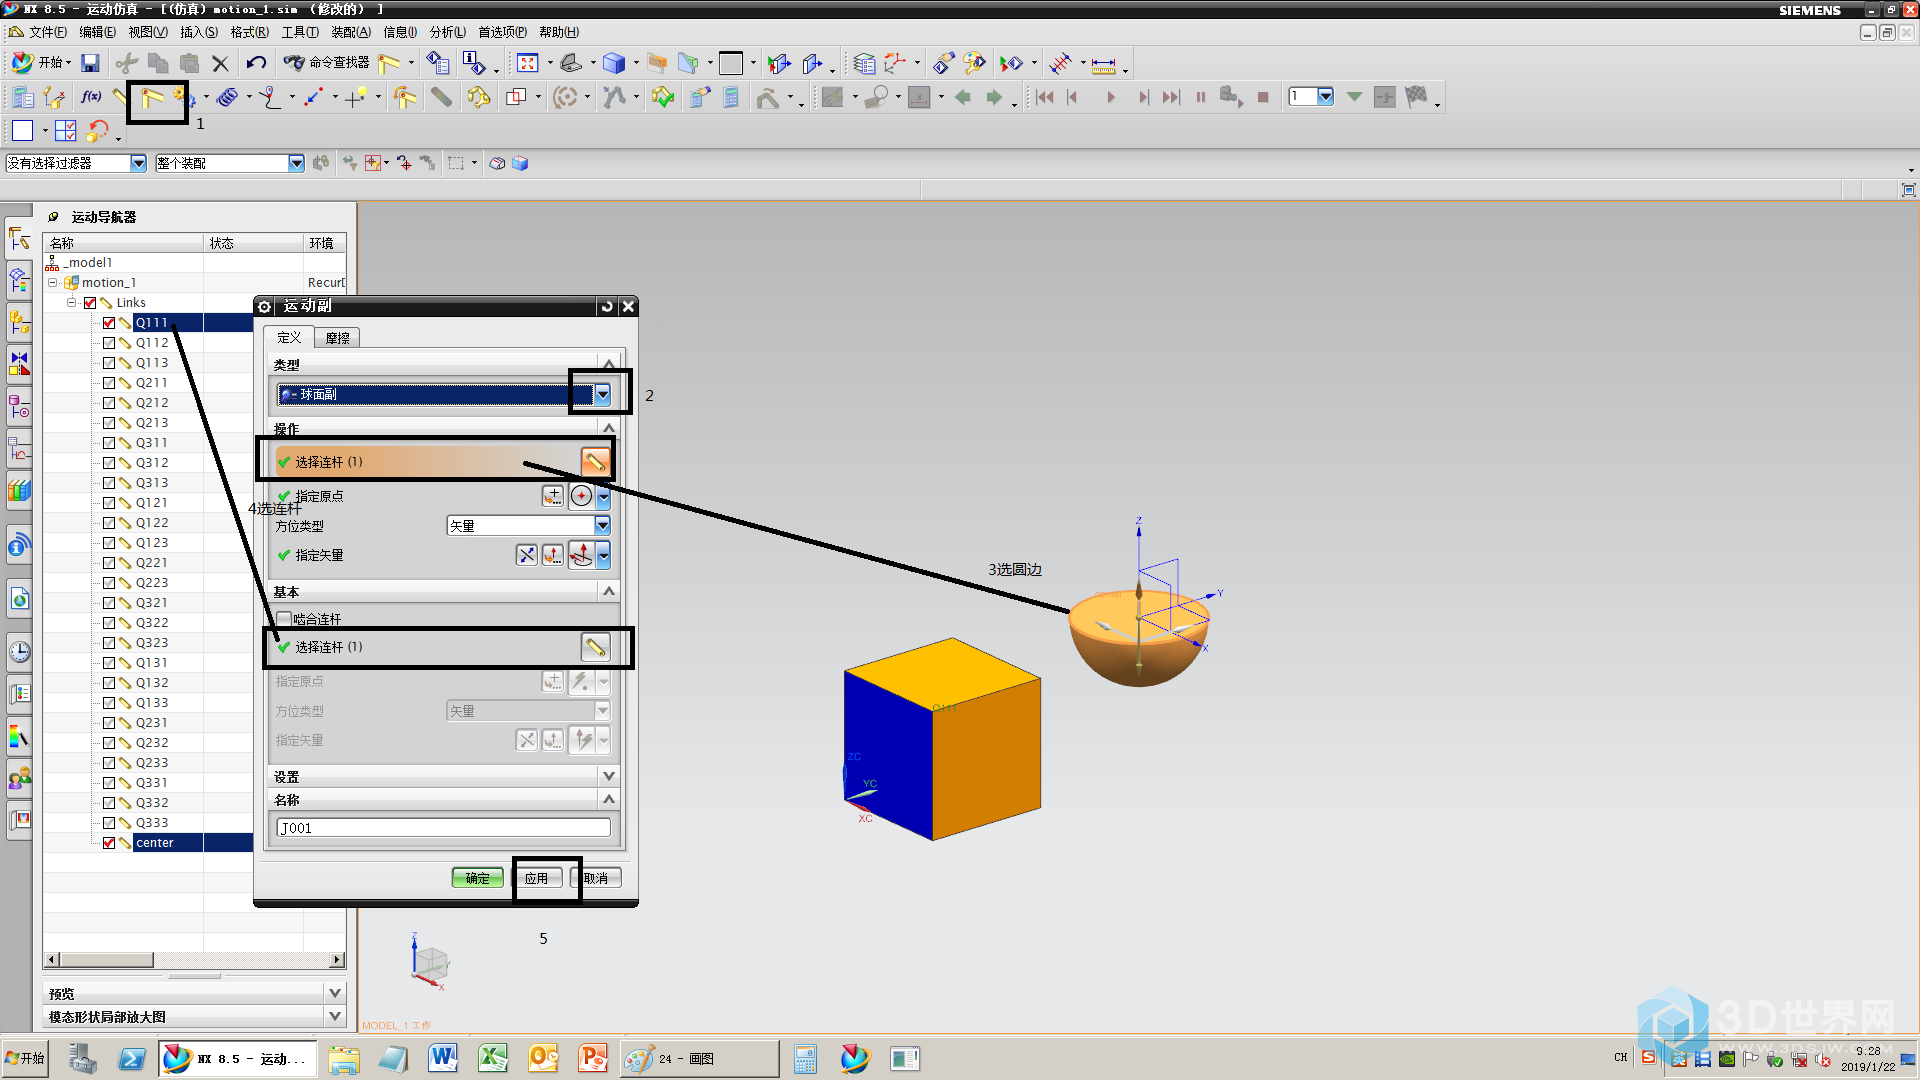Open Word from the taskbar
Image resolution: width=1920 pixels, height=1080 pixels.
click(x=442, y=1058)
